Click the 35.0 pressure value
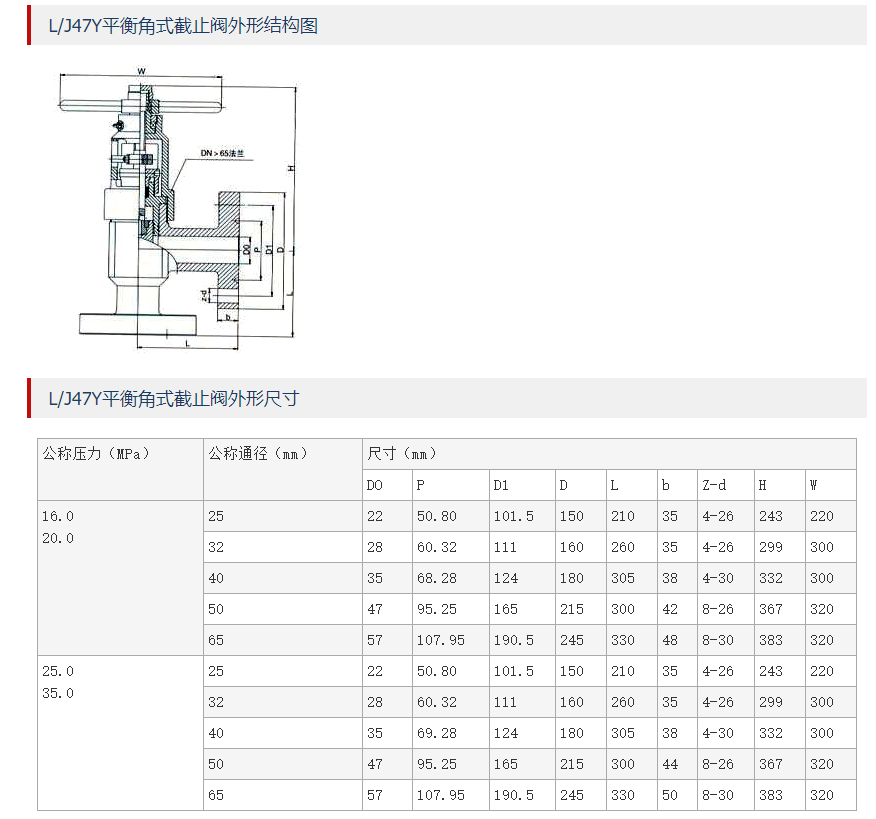 (58, 693)
